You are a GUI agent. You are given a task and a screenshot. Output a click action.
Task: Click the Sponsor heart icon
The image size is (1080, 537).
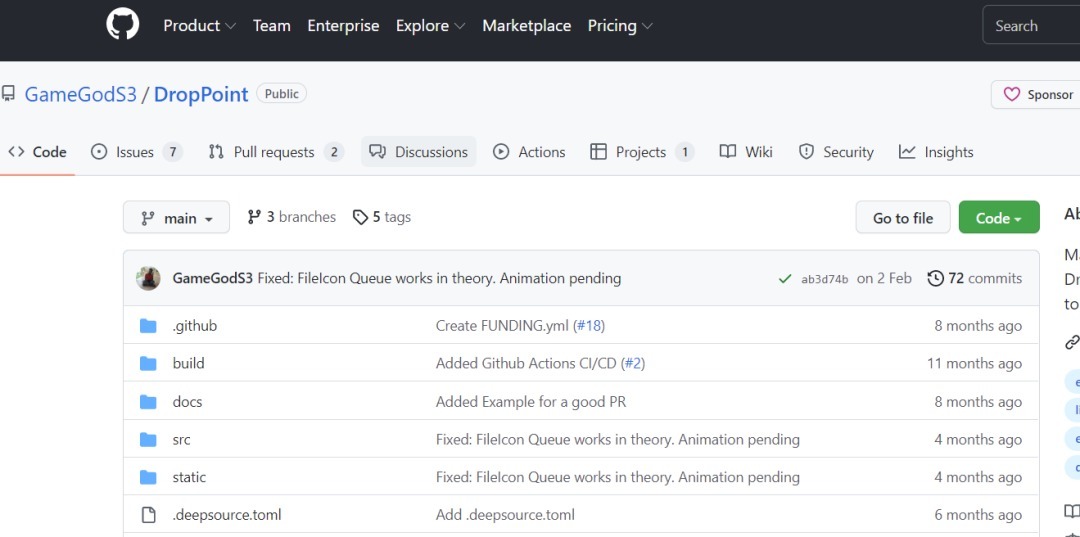click(x=1011, y=94)
